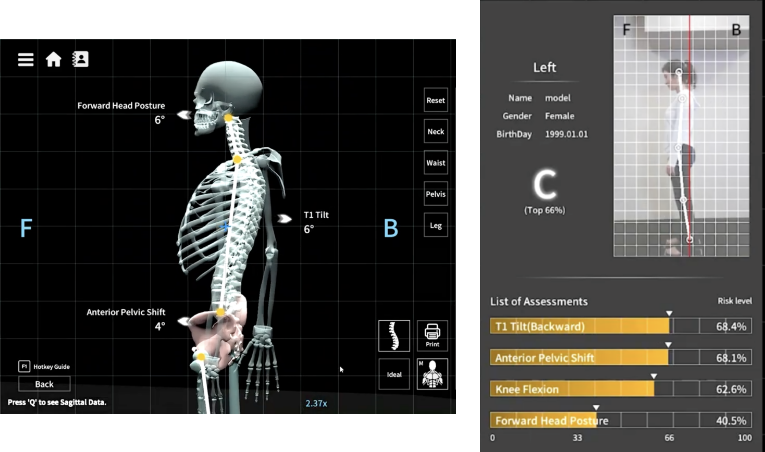
Task: Click the spine view icon
Action: 394,335
